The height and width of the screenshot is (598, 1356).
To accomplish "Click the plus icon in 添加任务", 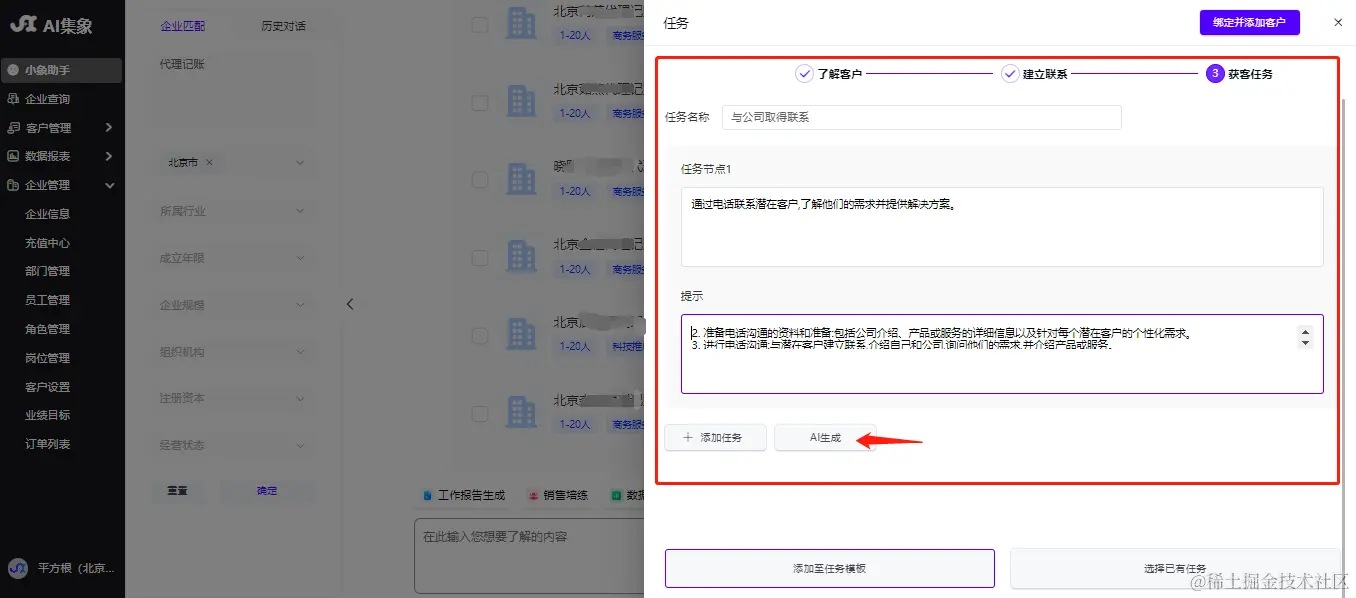I will (x=687, y=438).
